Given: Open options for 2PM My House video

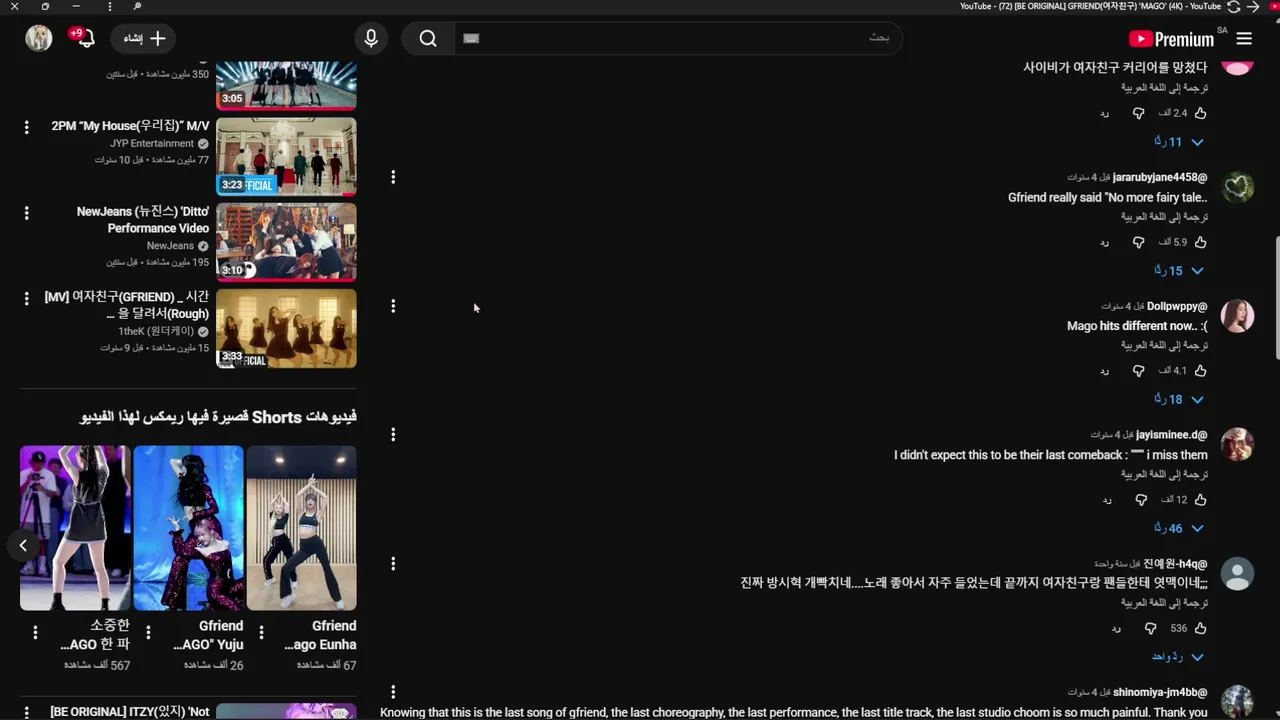Looking at the screenshot, I should (27, 127).
